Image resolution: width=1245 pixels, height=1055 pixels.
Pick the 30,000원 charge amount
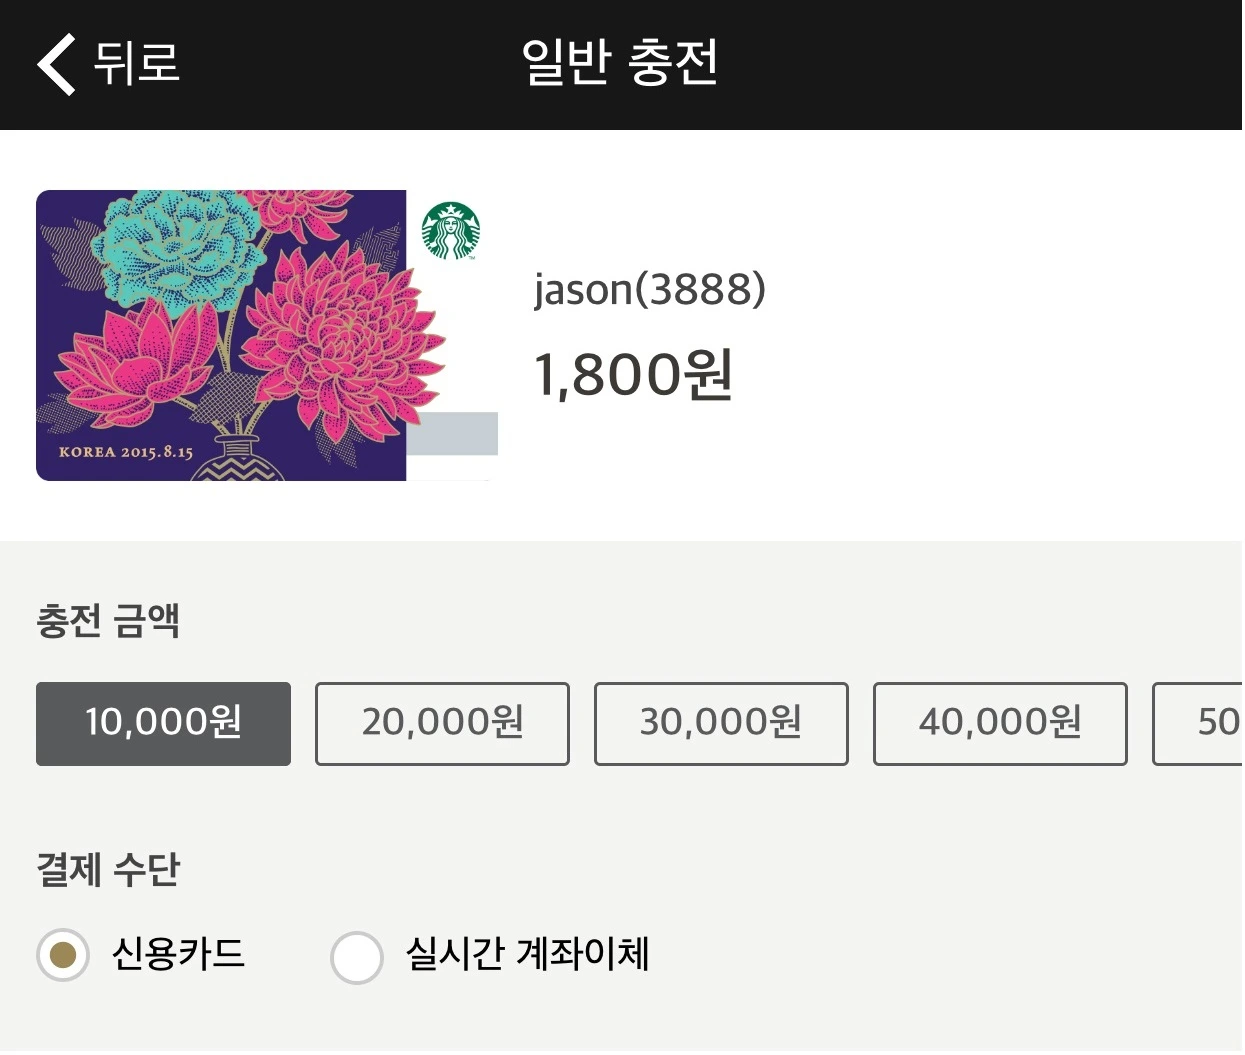point(721,724)
